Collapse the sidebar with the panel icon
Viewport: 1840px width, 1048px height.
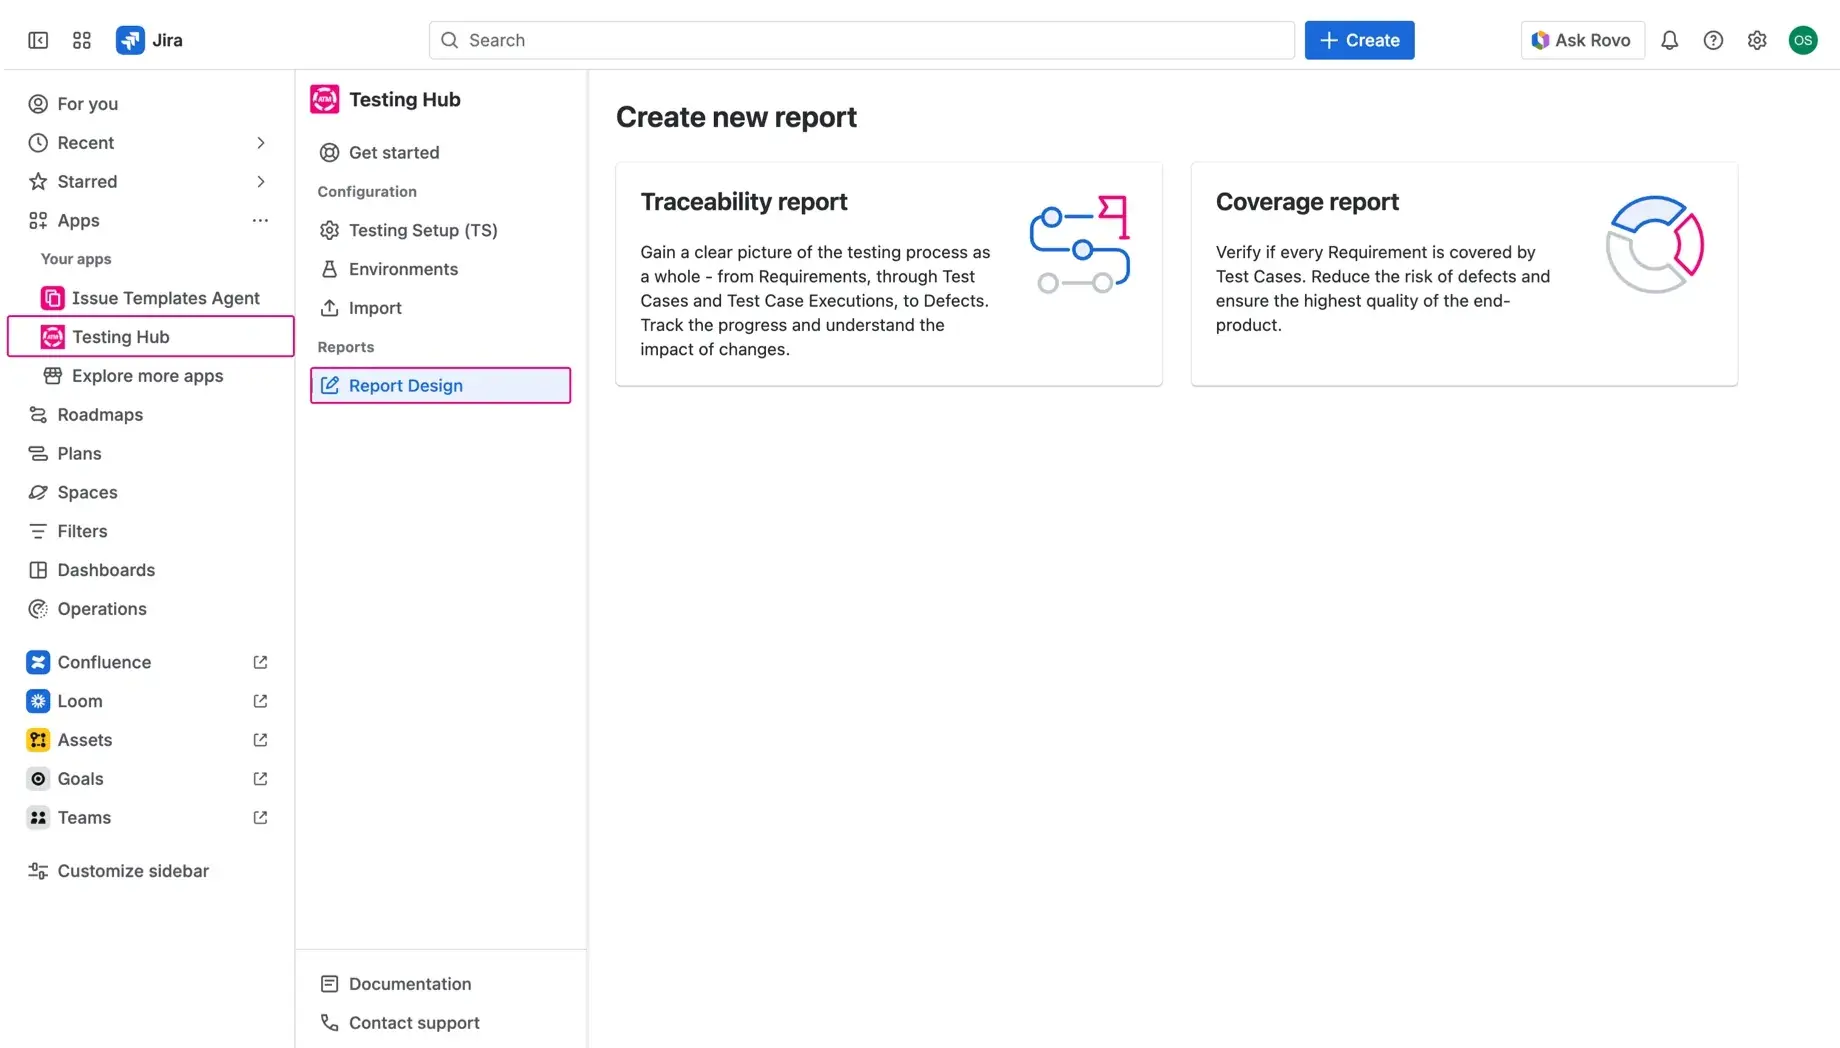pos(37,40)
